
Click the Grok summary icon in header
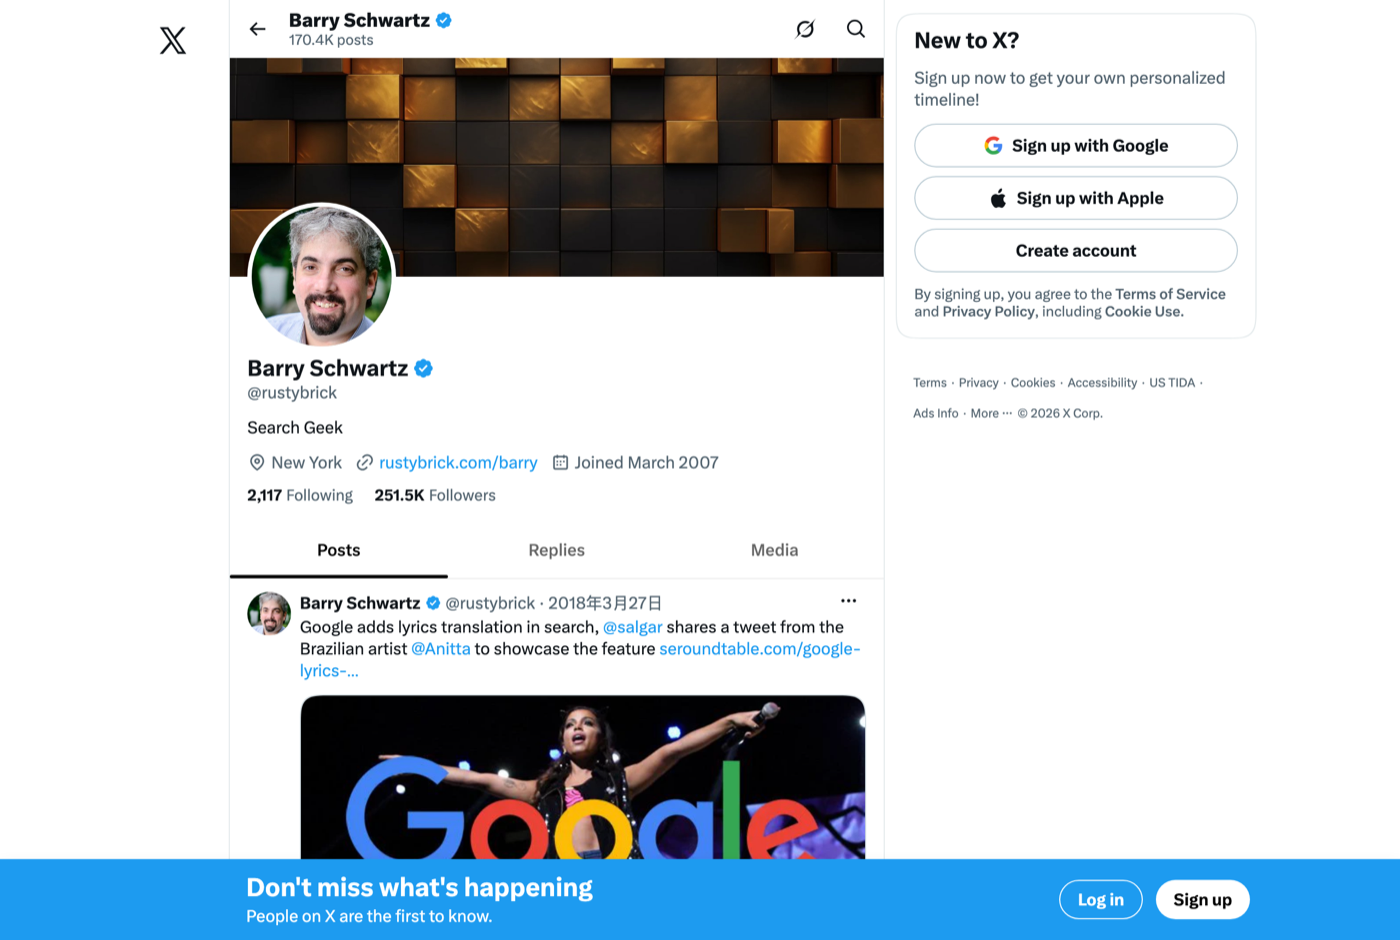(805, 29)
